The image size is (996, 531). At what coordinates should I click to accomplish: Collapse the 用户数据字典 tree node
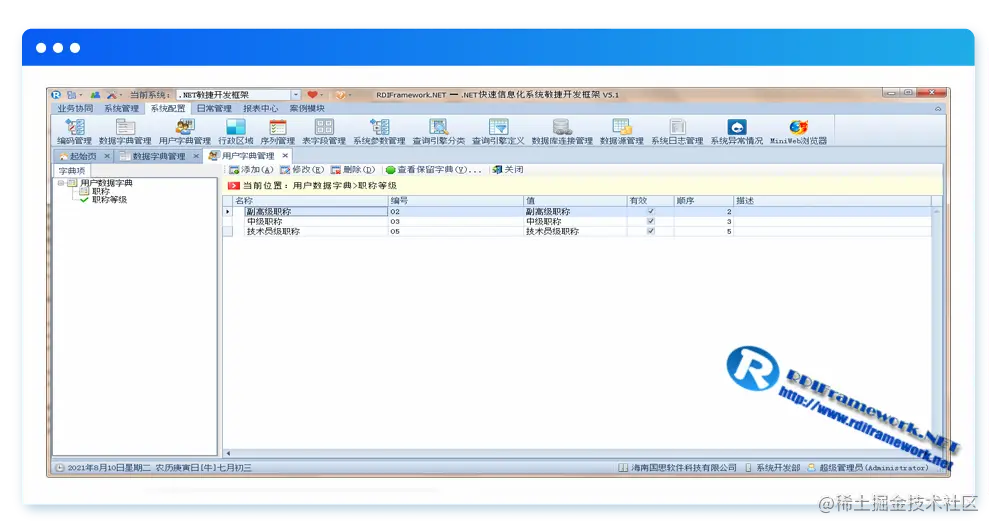pos(61,183)
